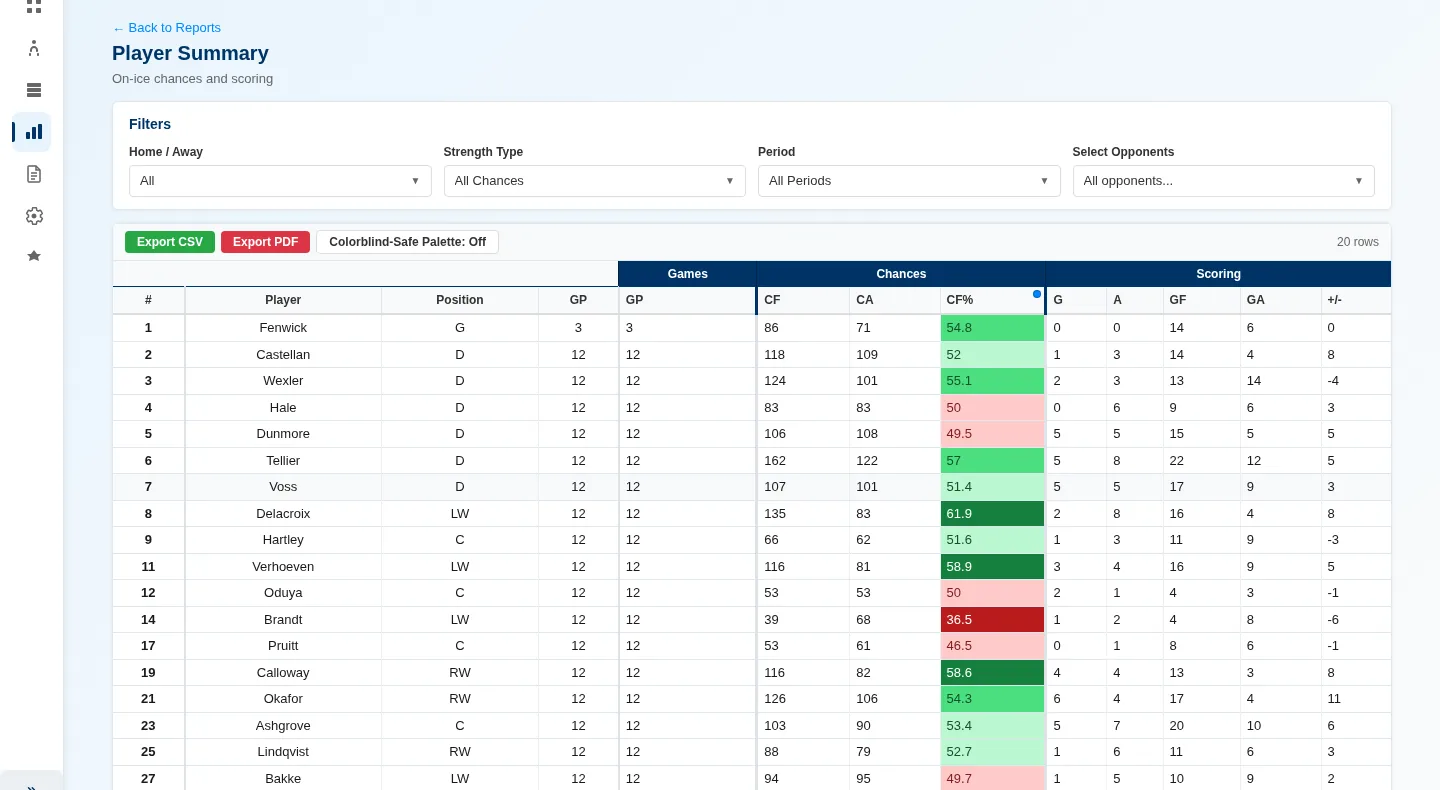Click the dark red 36.5 CF% cell
This screenshot has height=790, width=1440.
(992, 620)
